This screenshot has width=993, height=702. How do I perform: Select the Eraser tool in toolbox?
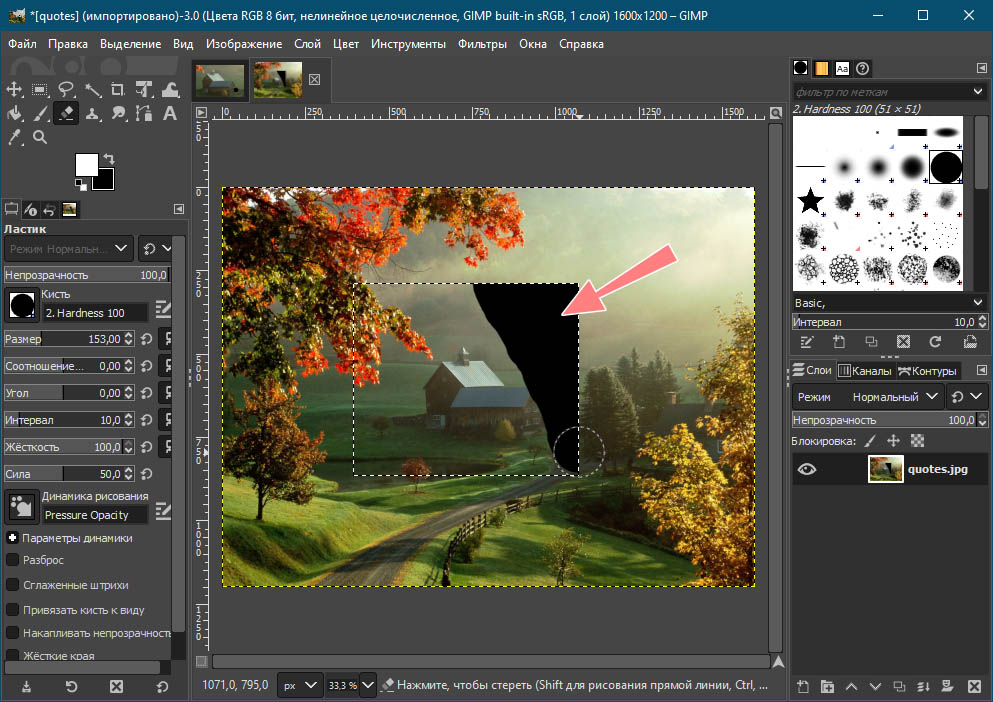tap(66, 113)
